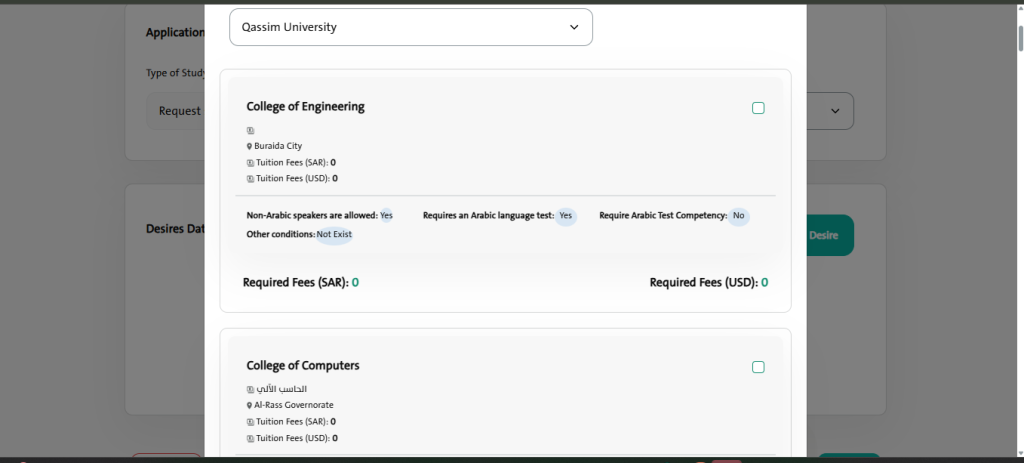
Task: Click the Requires an Arabic language test label
Action: pyautogui.click(x=488, y=216)
